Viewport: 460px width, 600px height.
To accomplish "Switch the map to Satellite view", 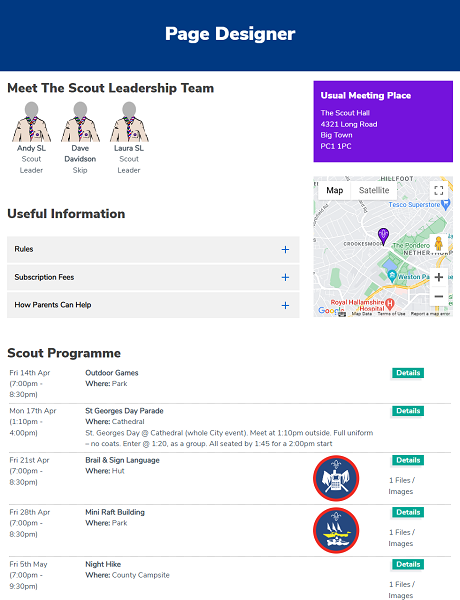I will tap(374, 190).
